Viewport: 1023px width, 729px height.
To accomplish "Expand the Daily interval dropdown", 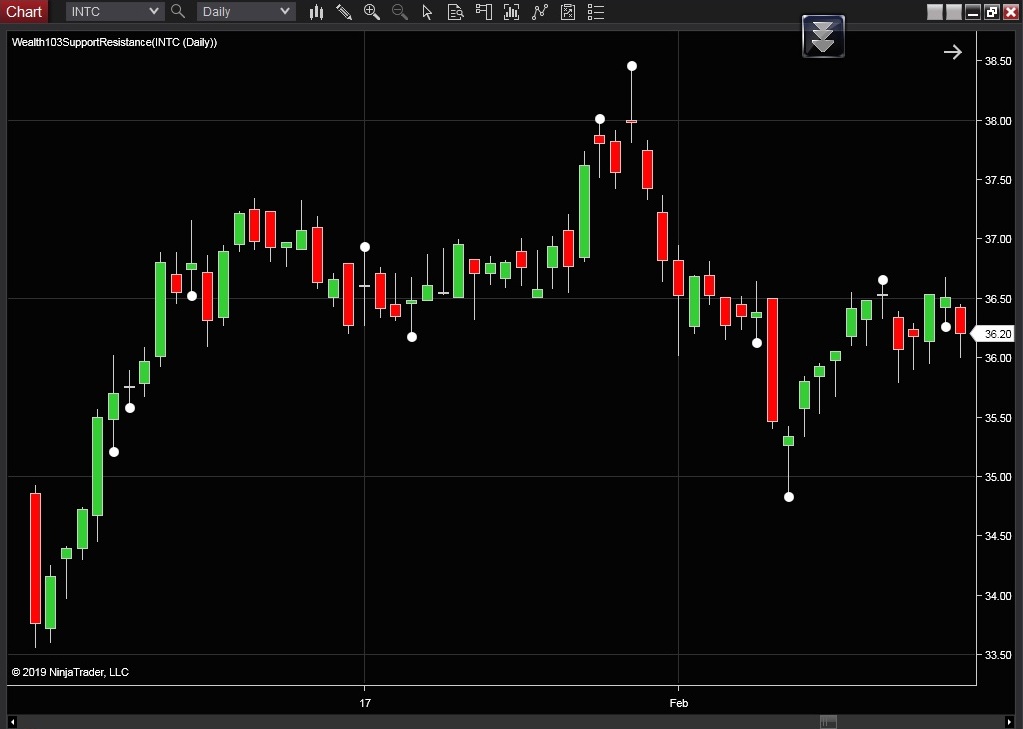I will (x=285, y=12).
